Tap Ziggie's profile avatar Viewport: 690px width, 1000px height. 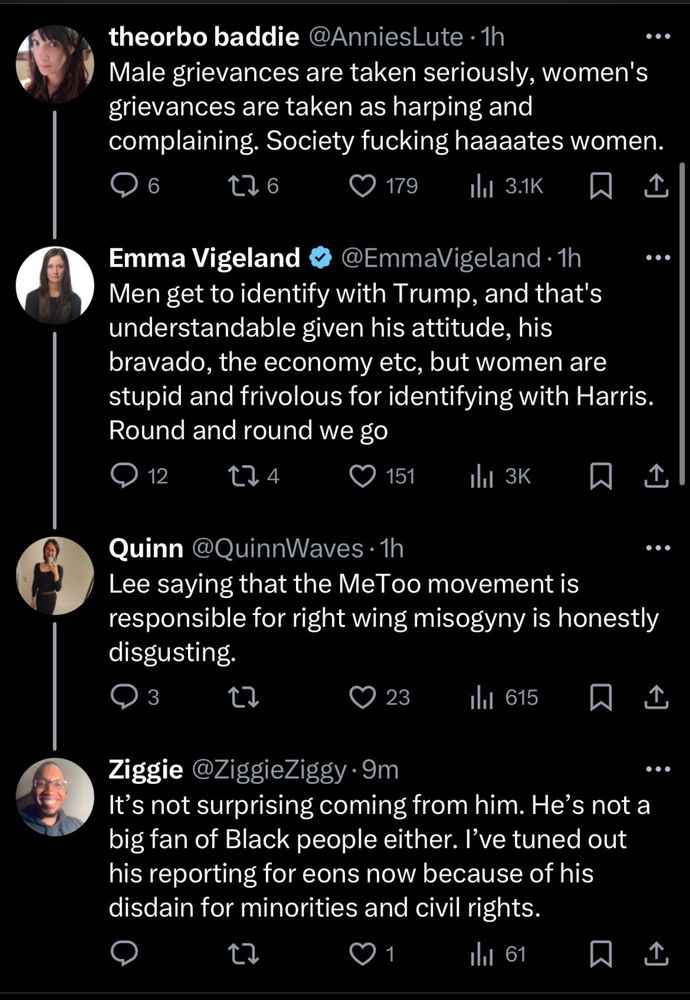click(55, 796)
